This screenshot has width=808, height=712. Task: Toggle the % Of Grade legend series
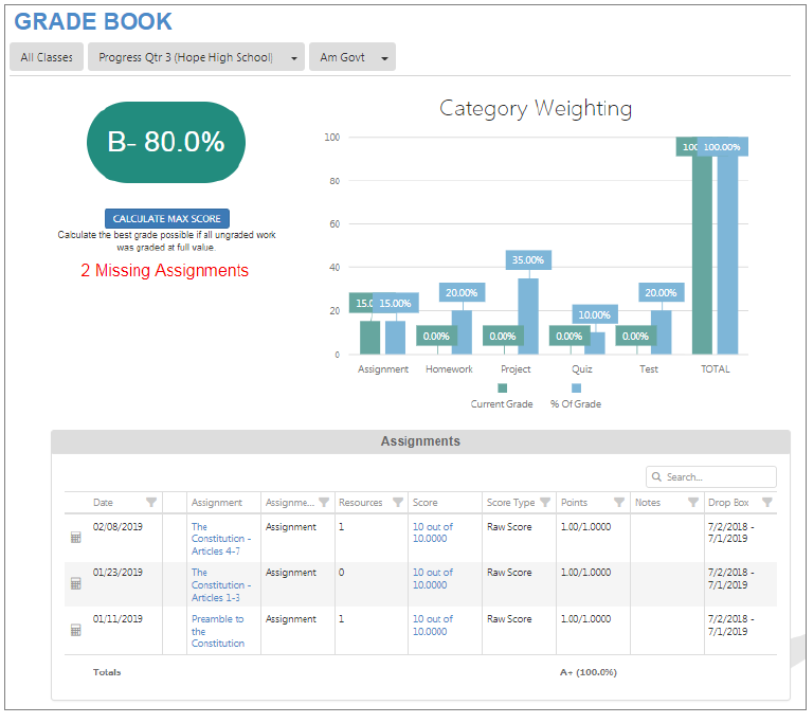(576, 388)
